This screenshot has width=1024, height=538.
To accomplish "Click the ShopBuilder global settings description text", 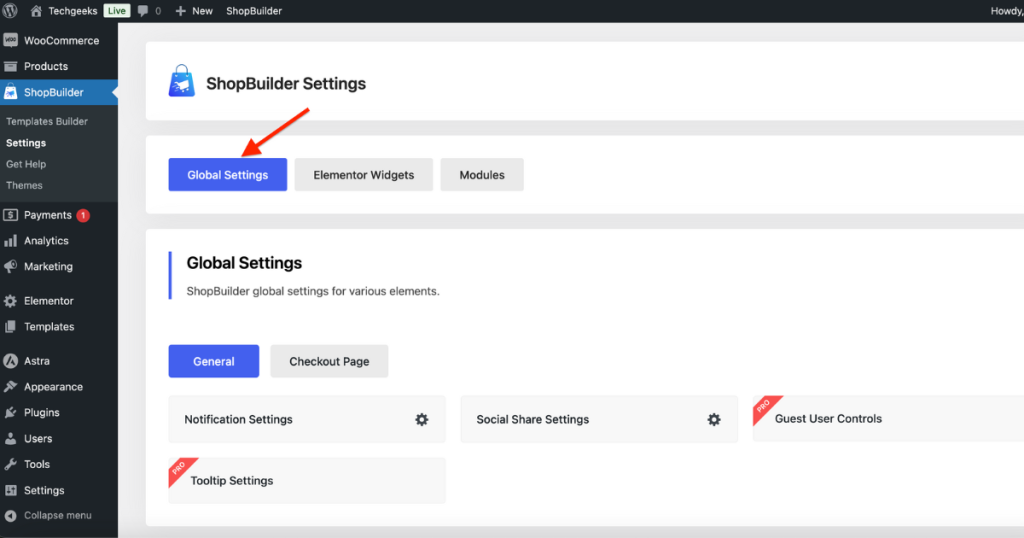I will [313, 291].
